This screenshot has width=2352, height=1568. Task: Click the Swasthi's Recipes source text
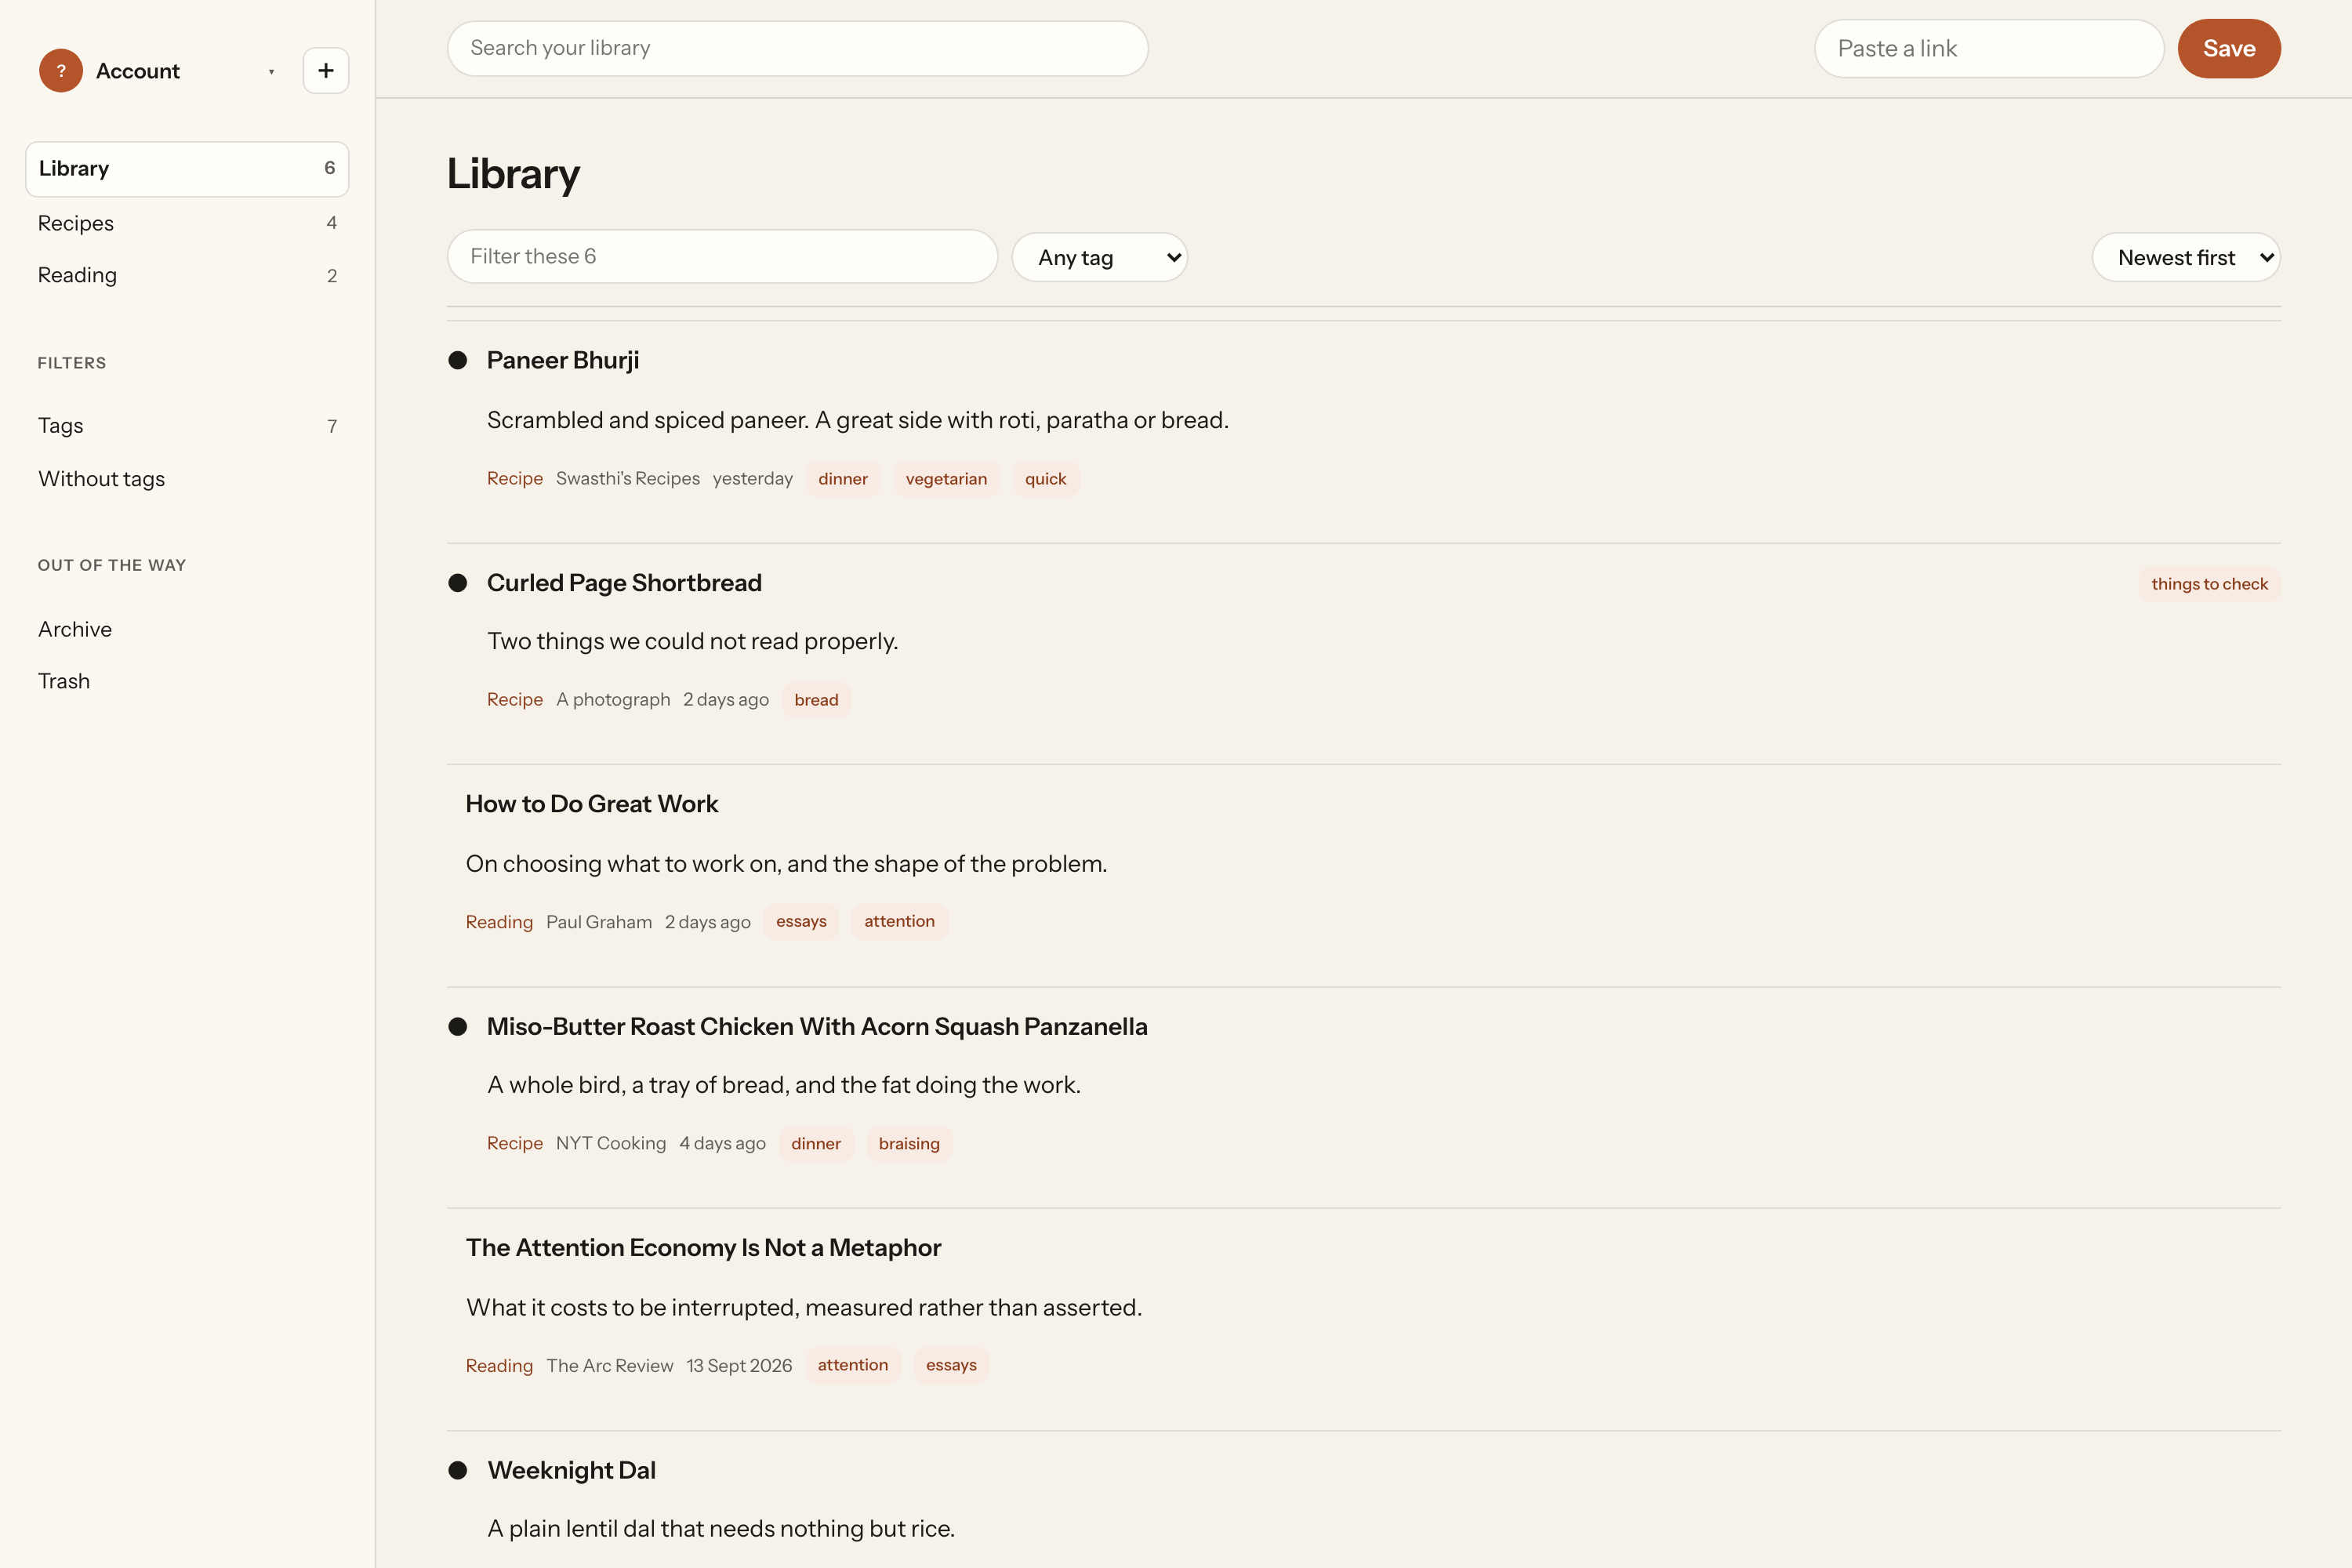[x=628, y=479]
